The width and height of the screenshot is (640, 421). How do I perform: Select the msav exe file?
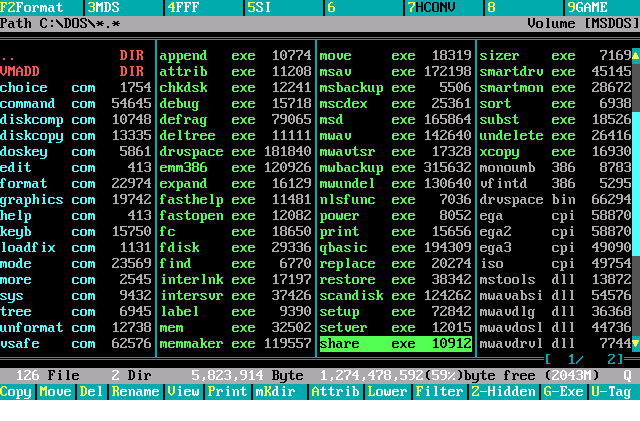pyautogui.click(x=396, y=71)
